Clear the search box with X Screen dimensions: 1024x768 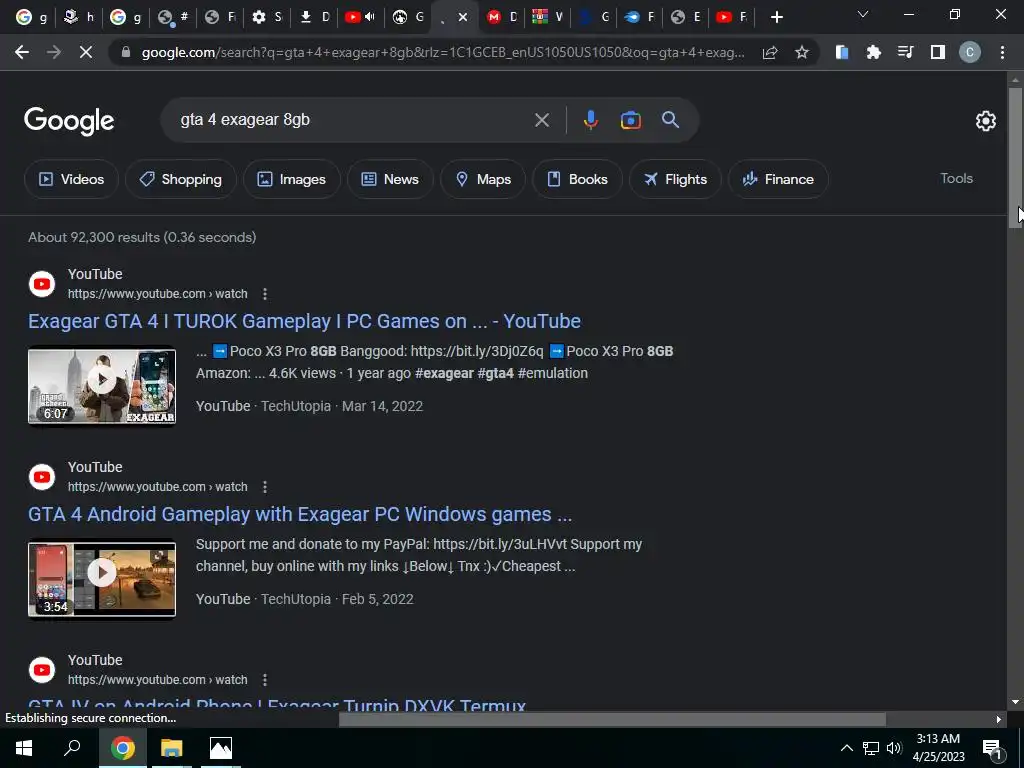tap(541, 120)
